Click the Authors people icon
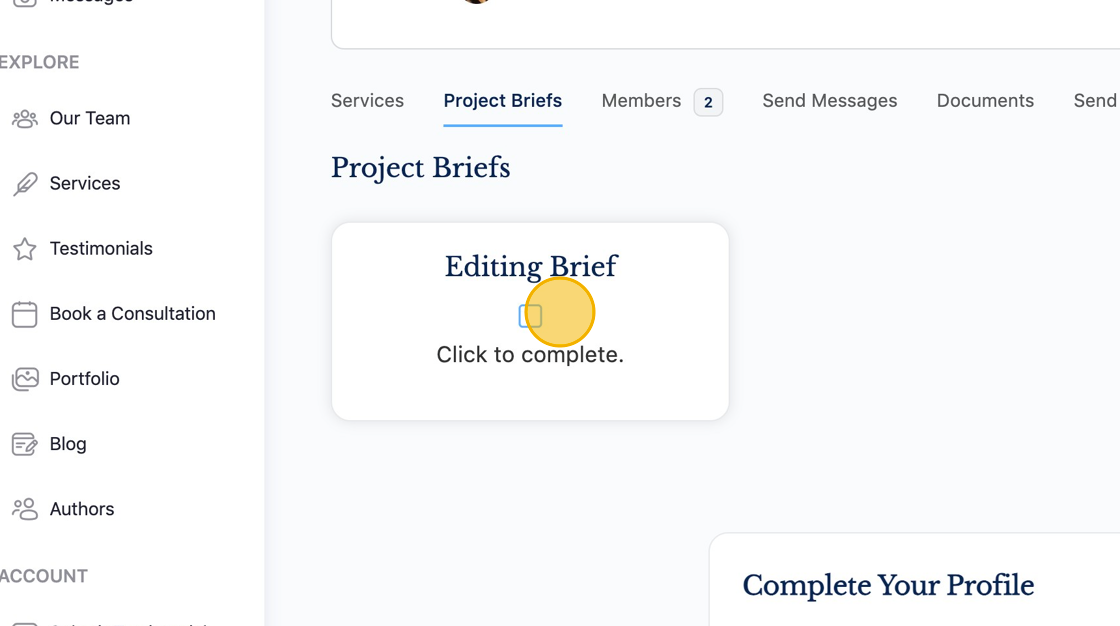Viewport: 1120px width, 626px height. 25,509
